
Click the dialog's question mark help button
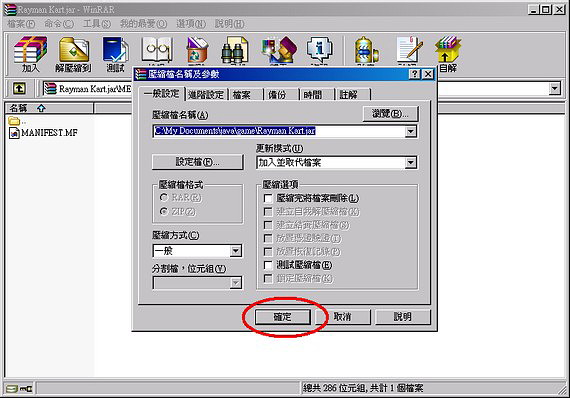click(x=414, y=74)
